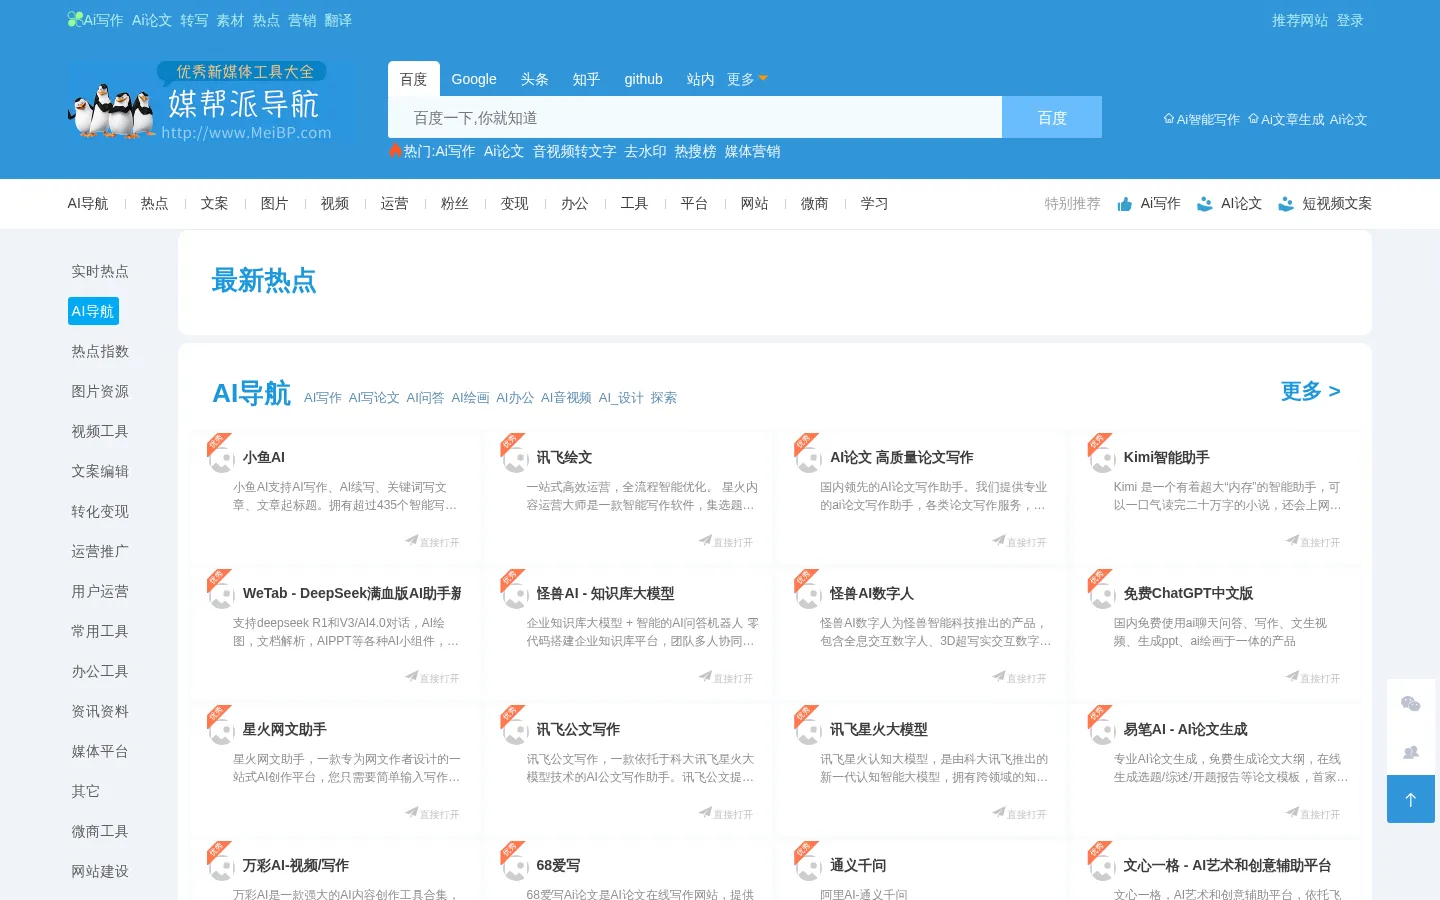This screenshot has height=900, width=1440.
Task: Click the 百度一下 search input field
Action: tap(695, 117)
